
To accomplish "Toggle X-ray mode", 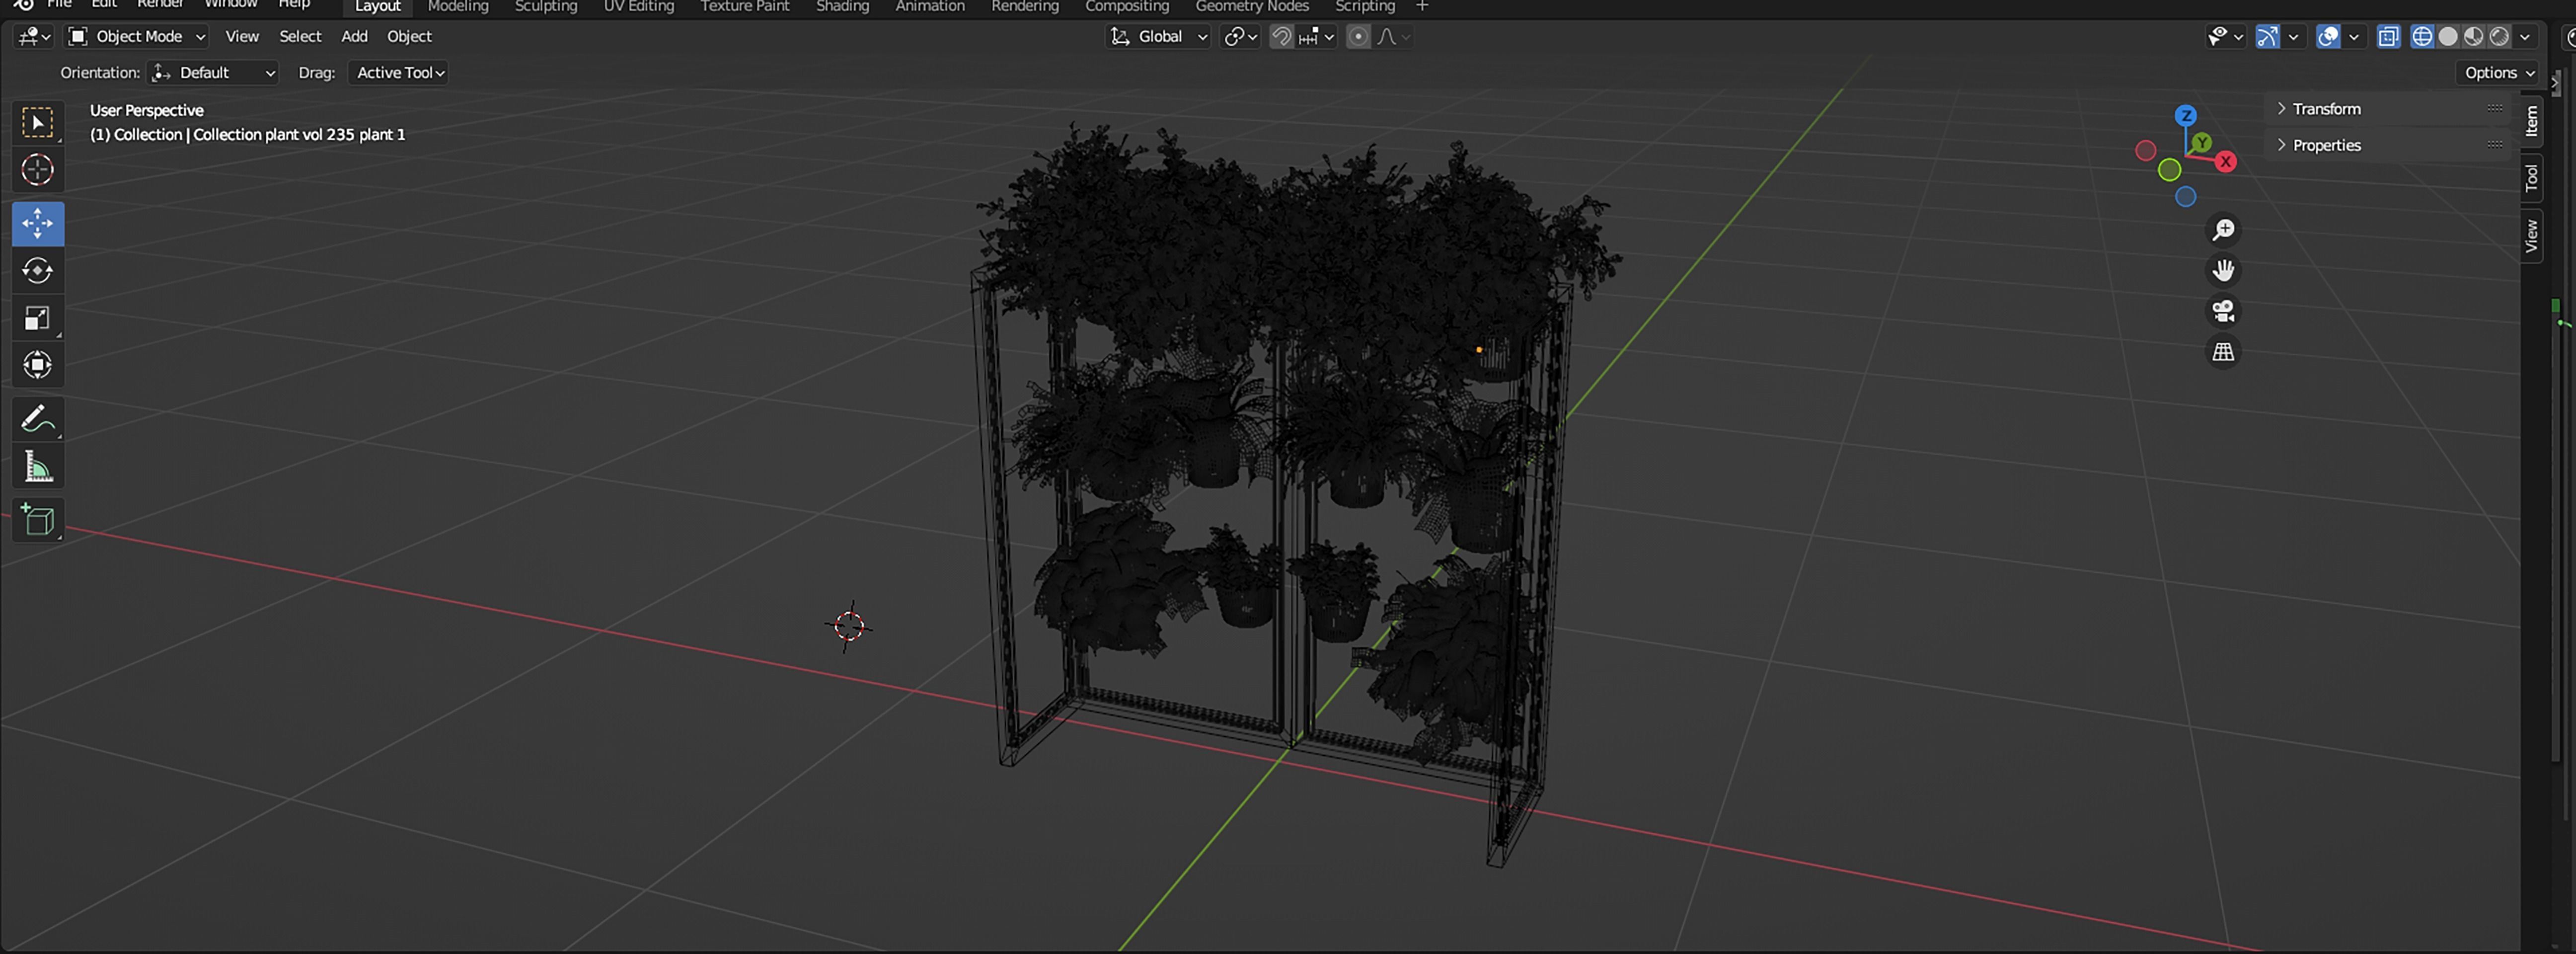I will [2388, 37].
